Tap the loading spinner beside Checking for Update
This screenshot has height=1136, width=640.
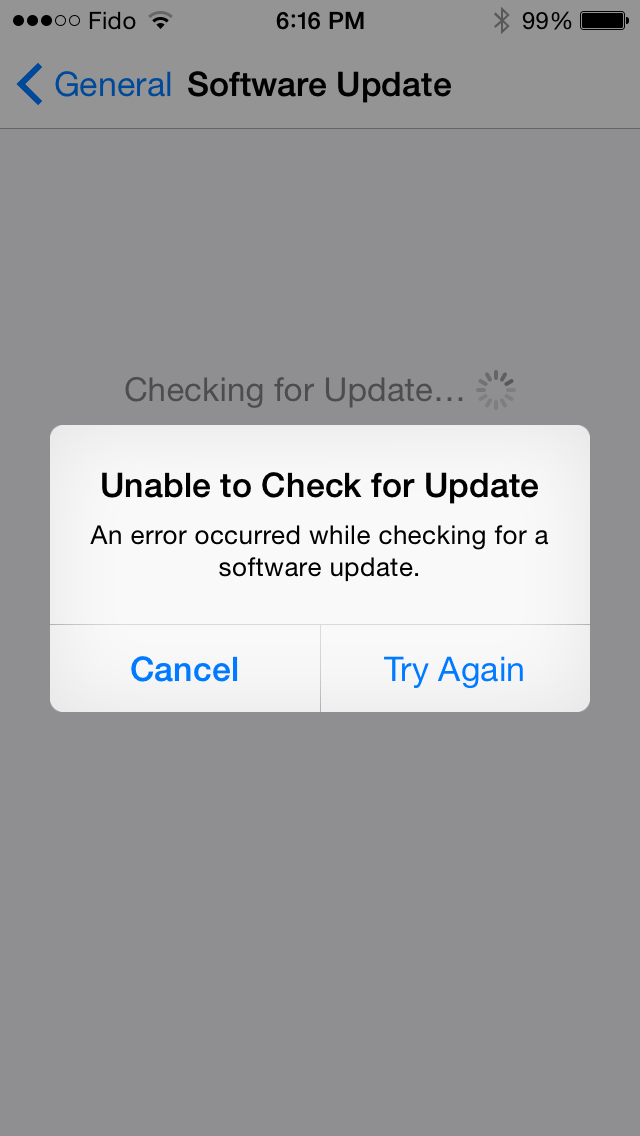tap(496, 390)
